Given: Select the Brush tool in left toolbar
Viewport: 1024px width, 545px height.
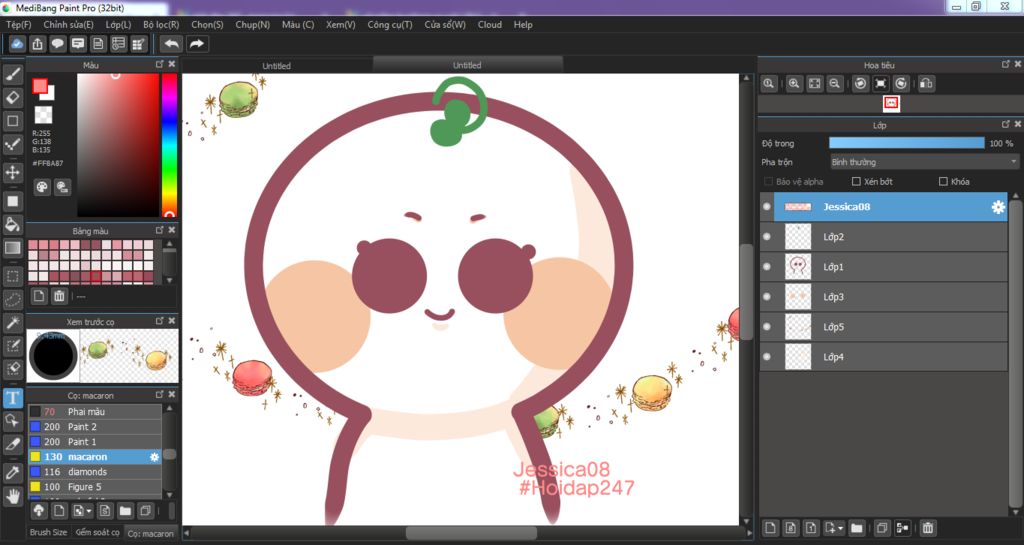Looking at the screenshot, I should (x=12, y=74).
